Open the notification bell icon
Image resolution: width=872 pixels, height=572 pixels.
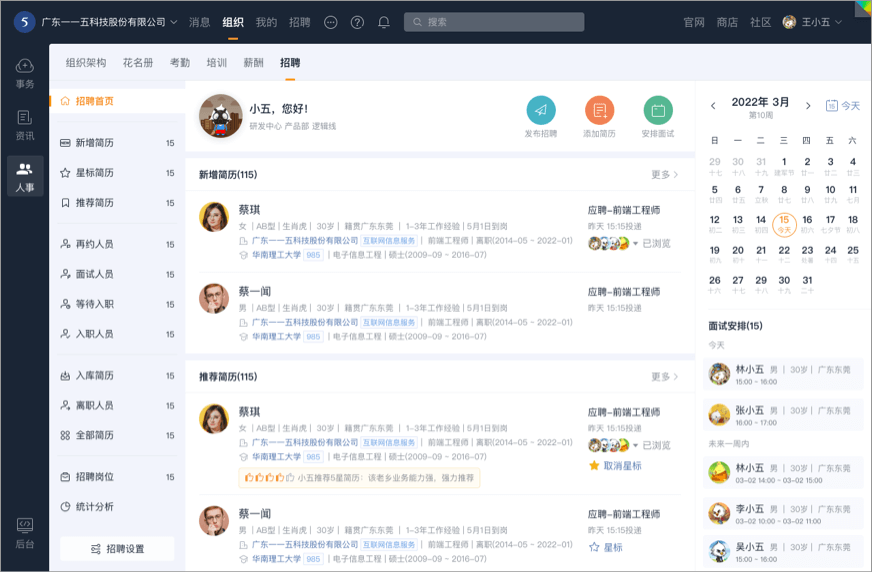(384, 22)
